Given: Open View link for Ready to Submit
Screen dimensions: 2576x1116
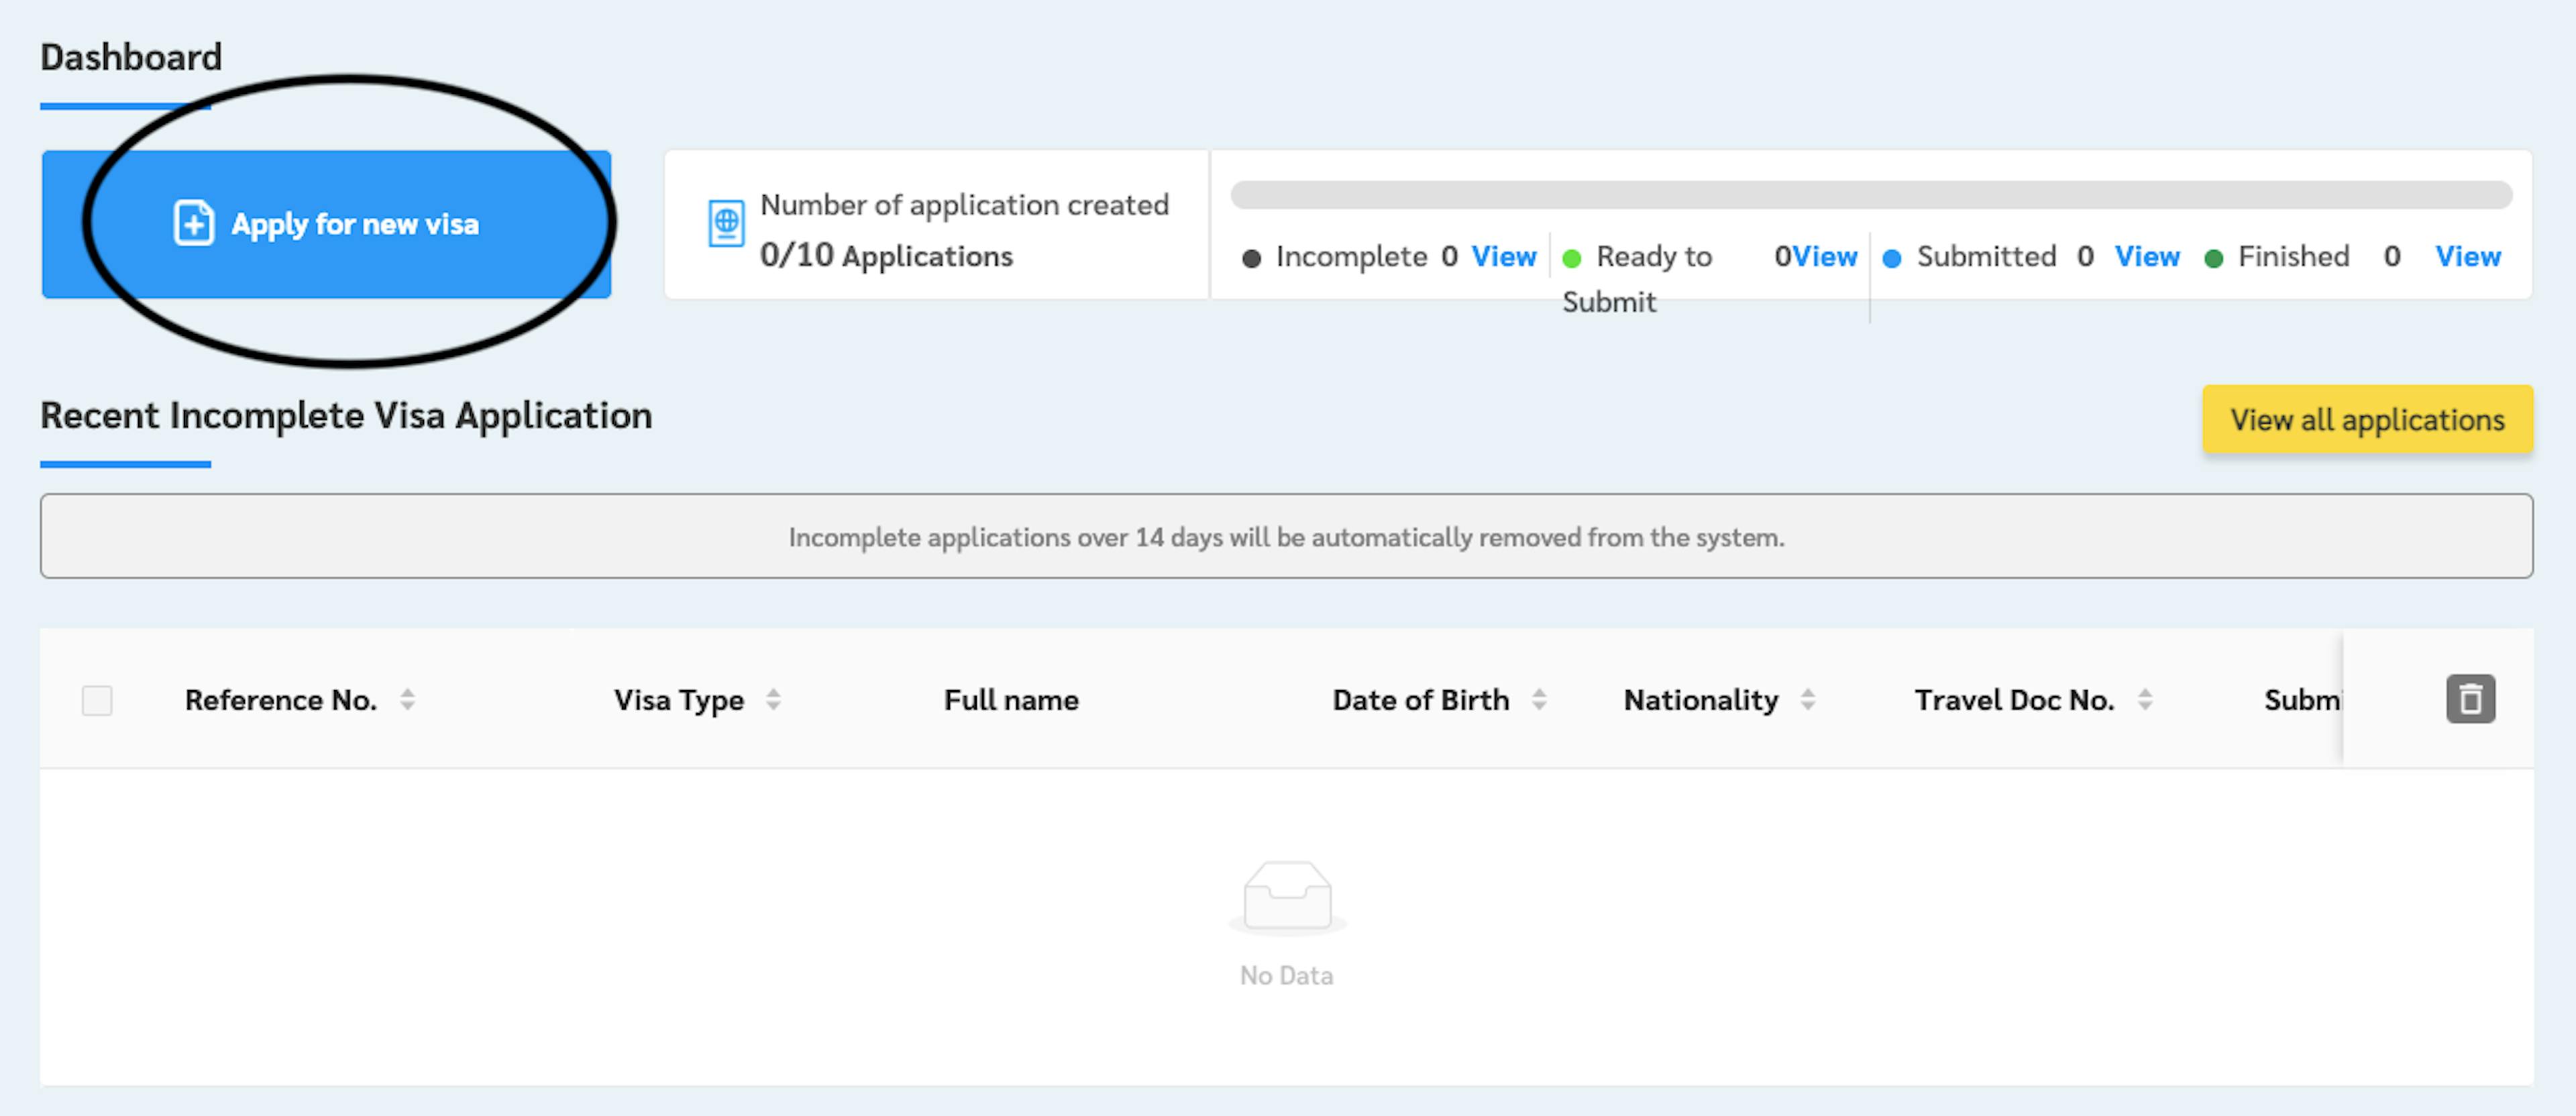Looking at the screenshot, I should (1825, 257).
